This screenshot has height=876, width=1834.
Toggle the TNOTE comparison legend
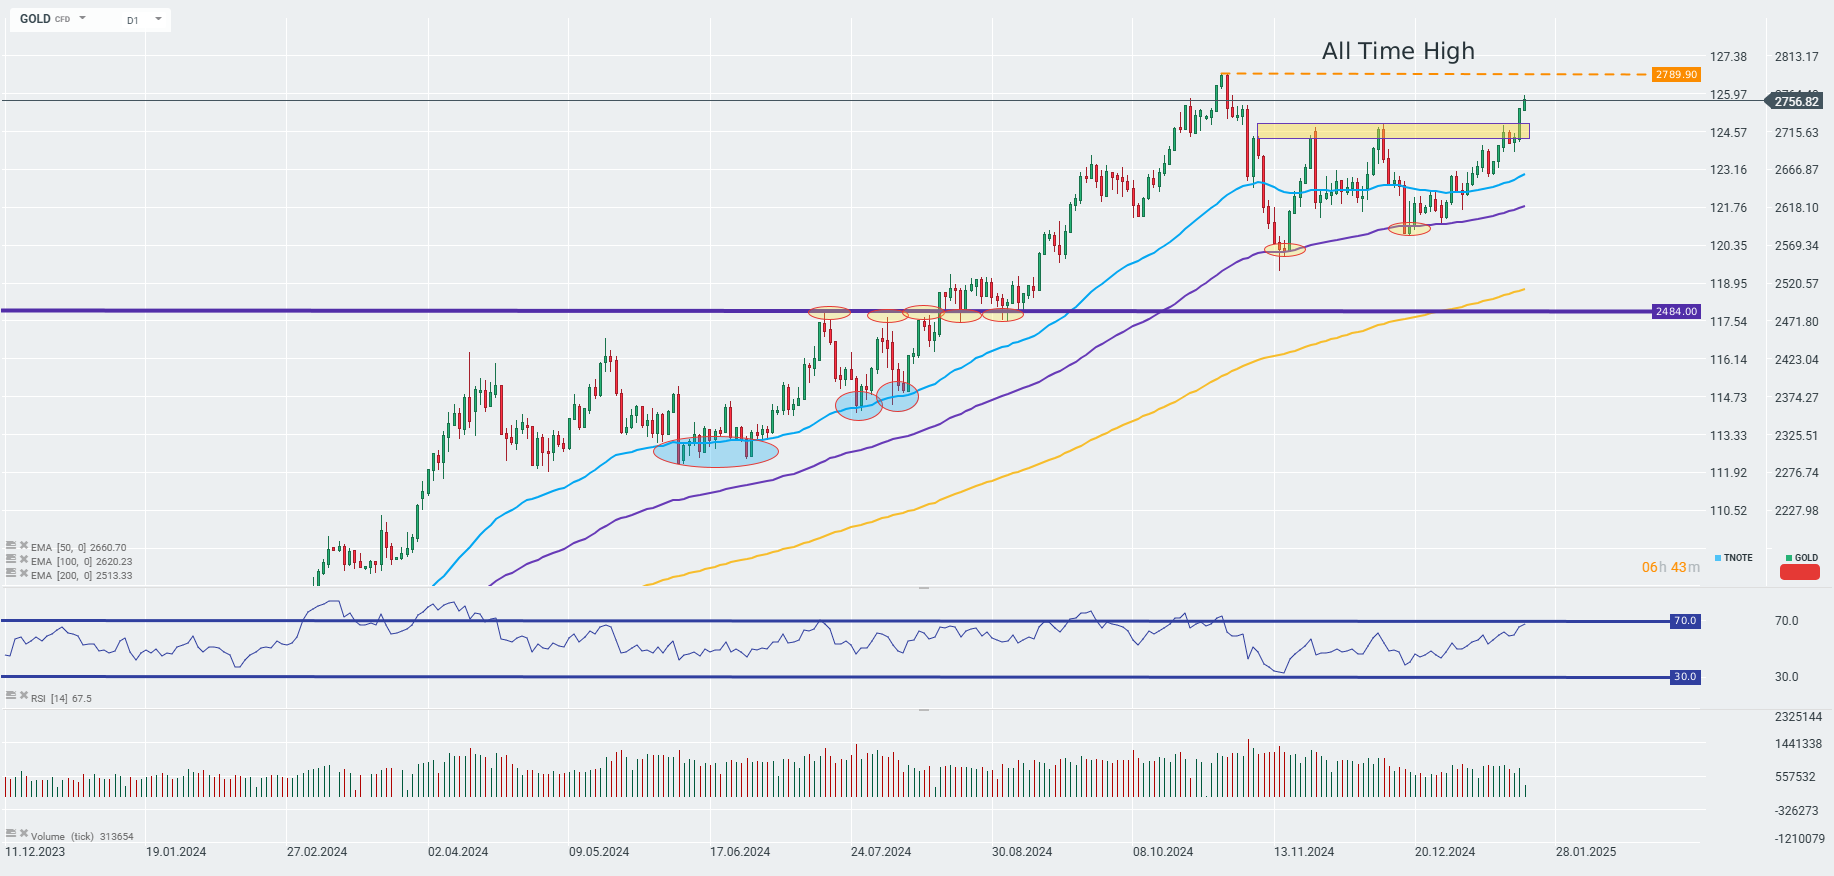pos(1733,558)
